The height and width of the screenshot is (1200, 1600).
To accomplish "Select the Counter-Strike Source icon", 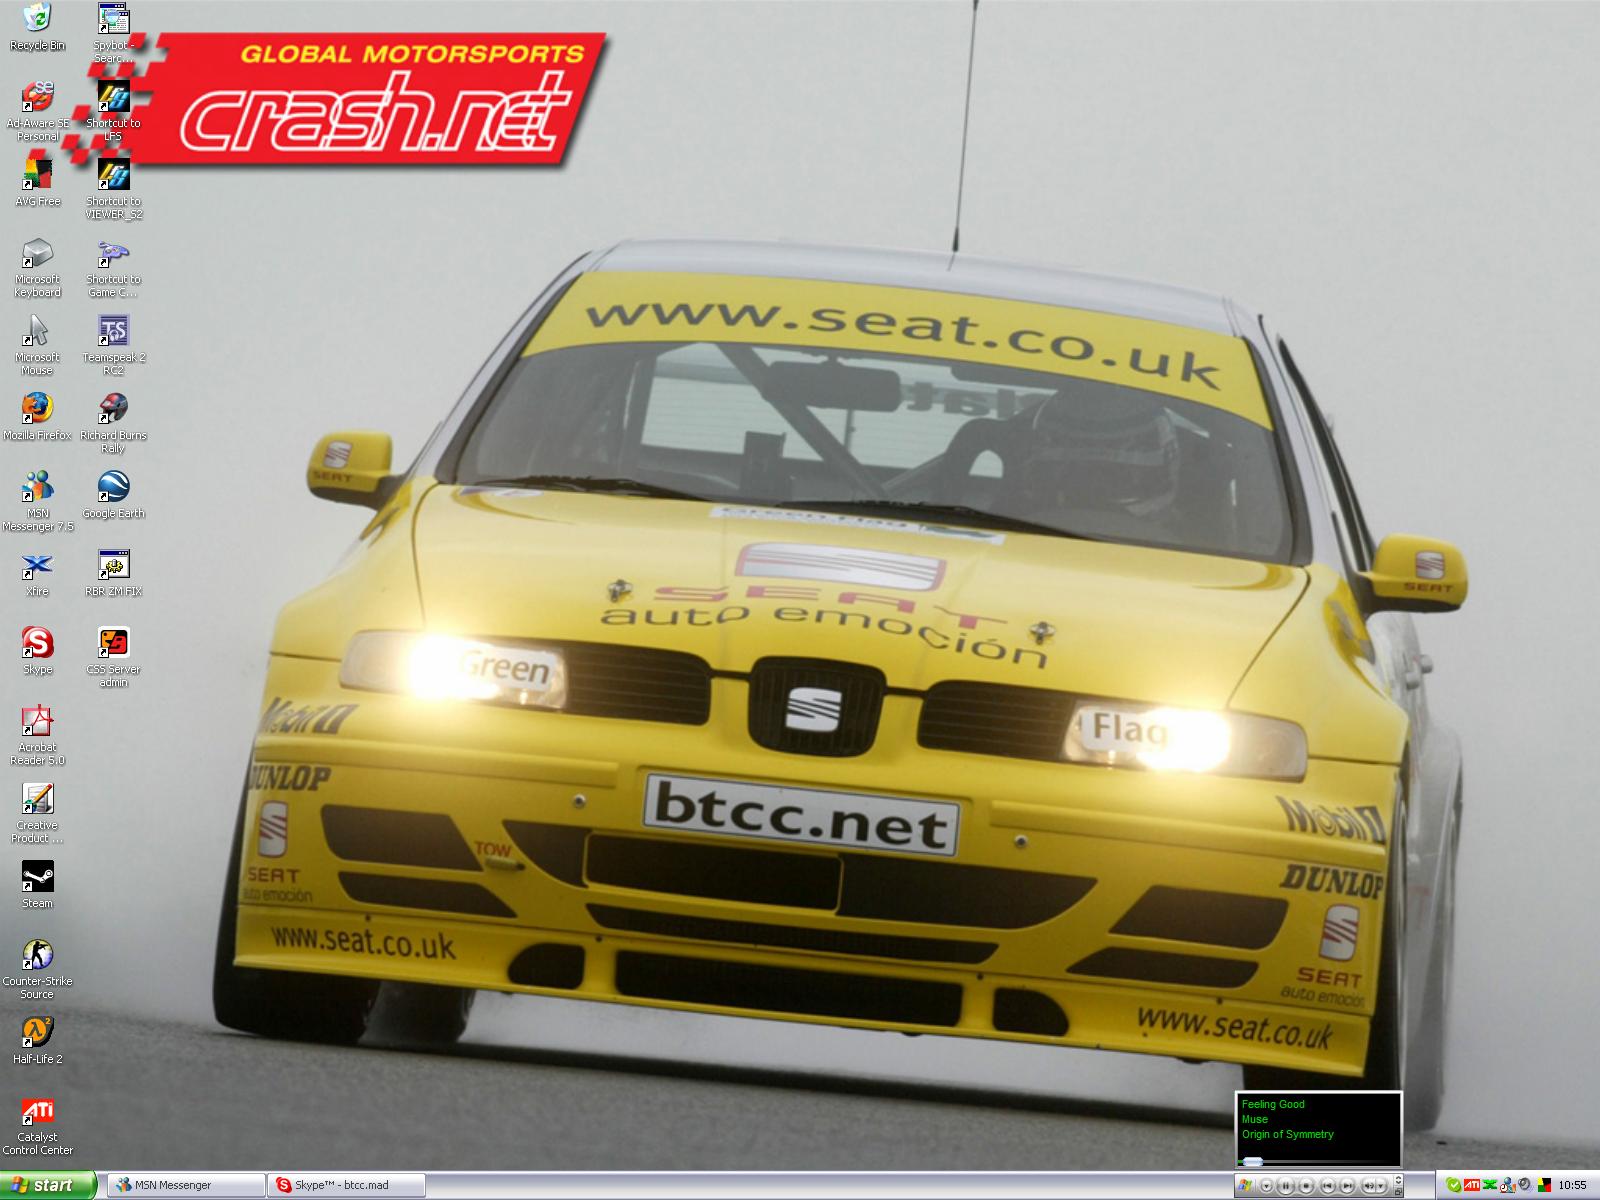I will coord(37,969).
